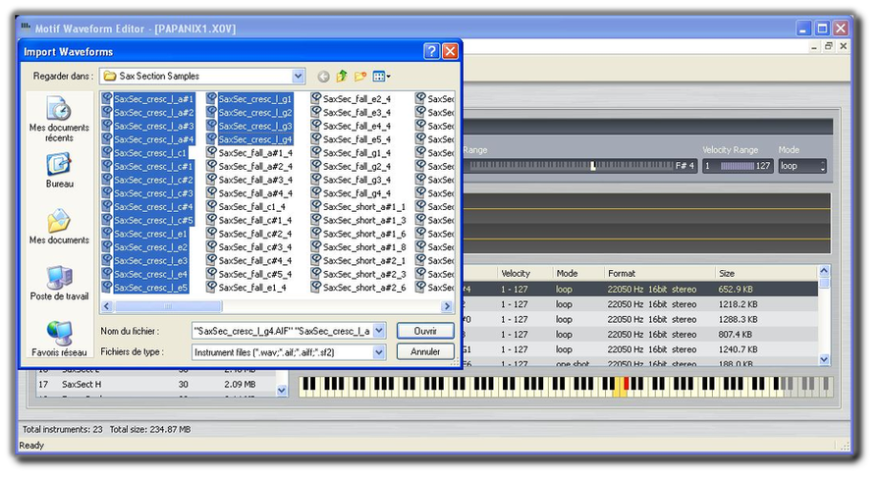Select file icon of SaxSec_short_a#2_6
Viewport: 878px width, 479px height.
click(x=316, y=287)
